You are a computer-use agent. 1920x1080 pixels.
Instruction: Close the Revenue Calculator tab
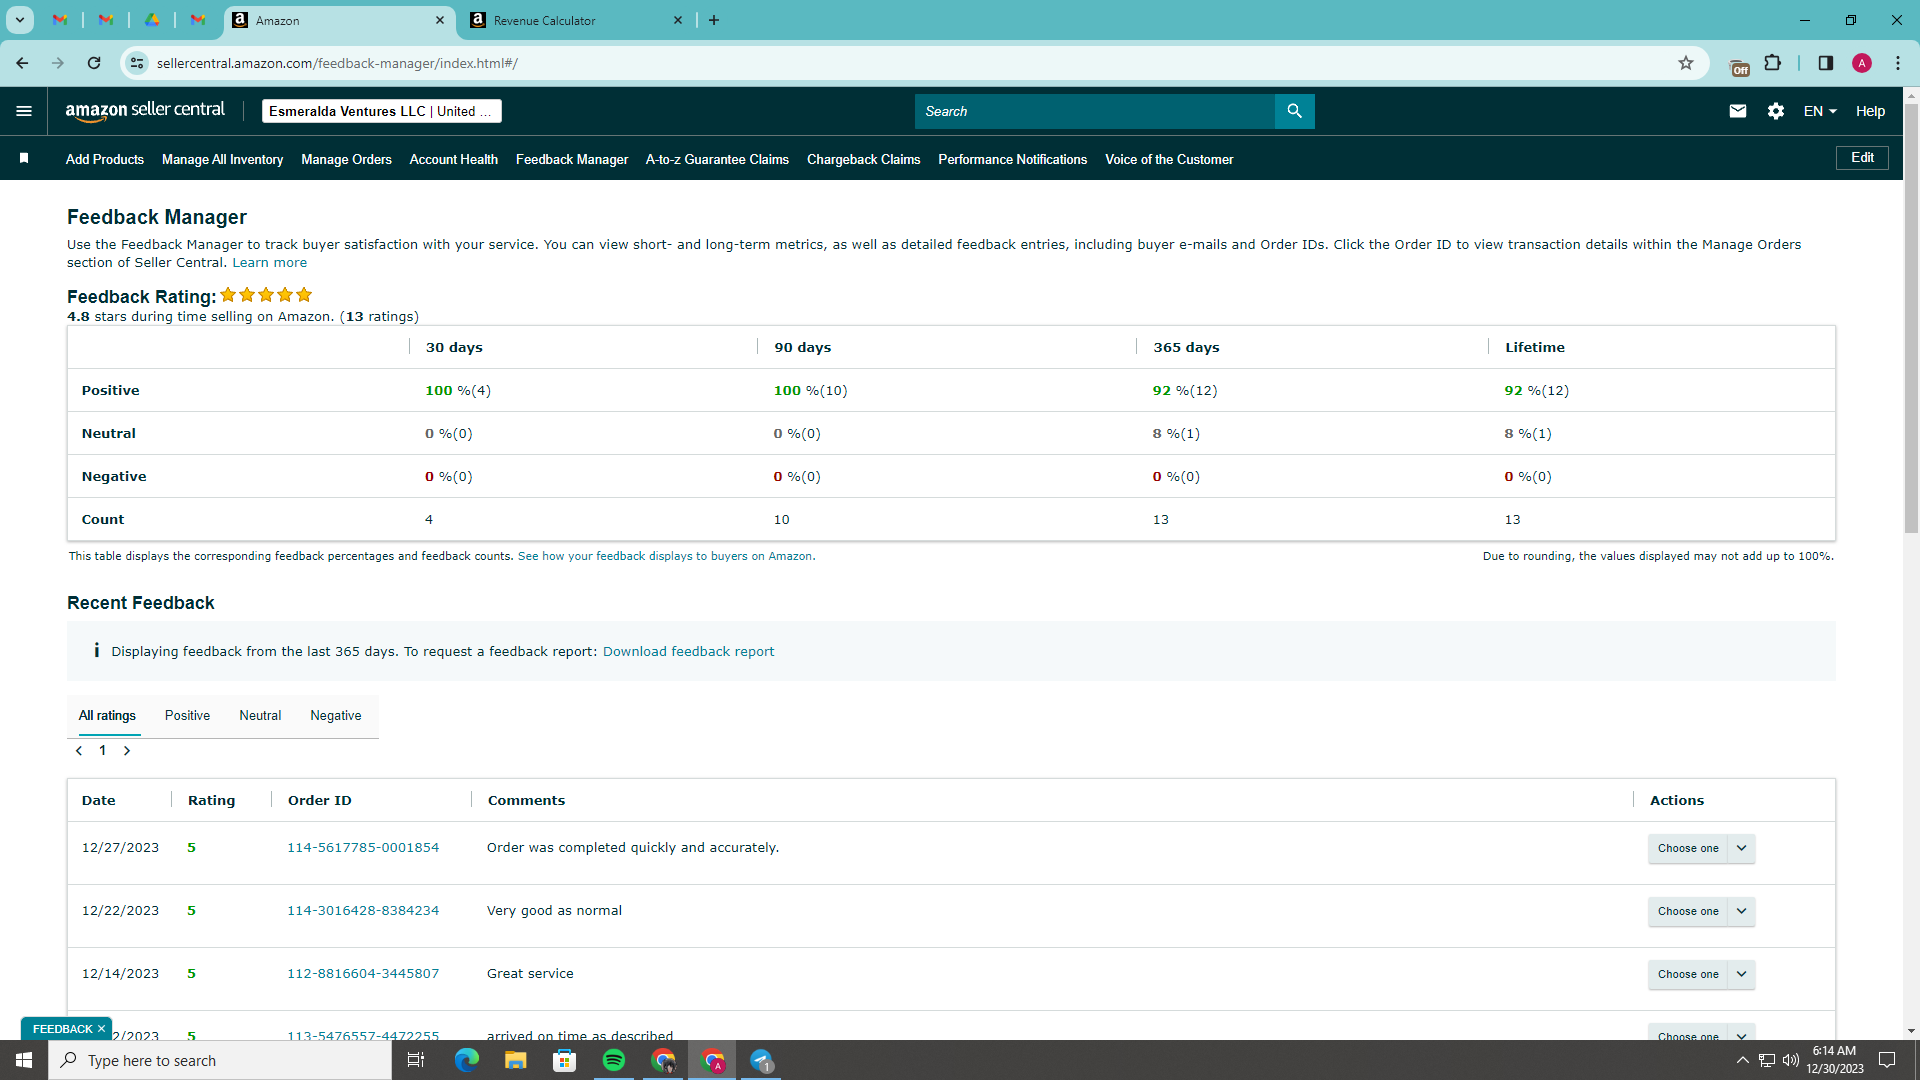678,20
